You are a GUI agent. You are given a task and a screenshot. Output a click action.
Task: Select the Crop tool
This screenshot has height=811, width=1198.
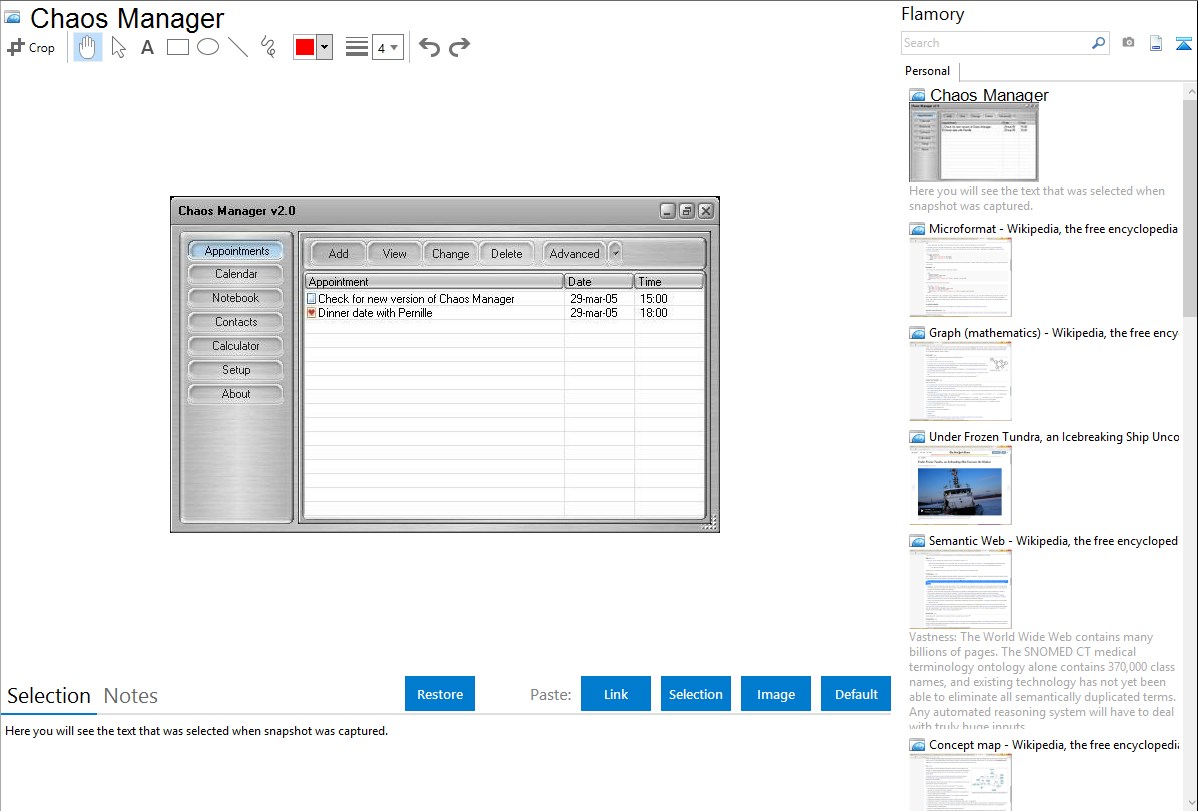pyautogui.click(x=31, y=47)
